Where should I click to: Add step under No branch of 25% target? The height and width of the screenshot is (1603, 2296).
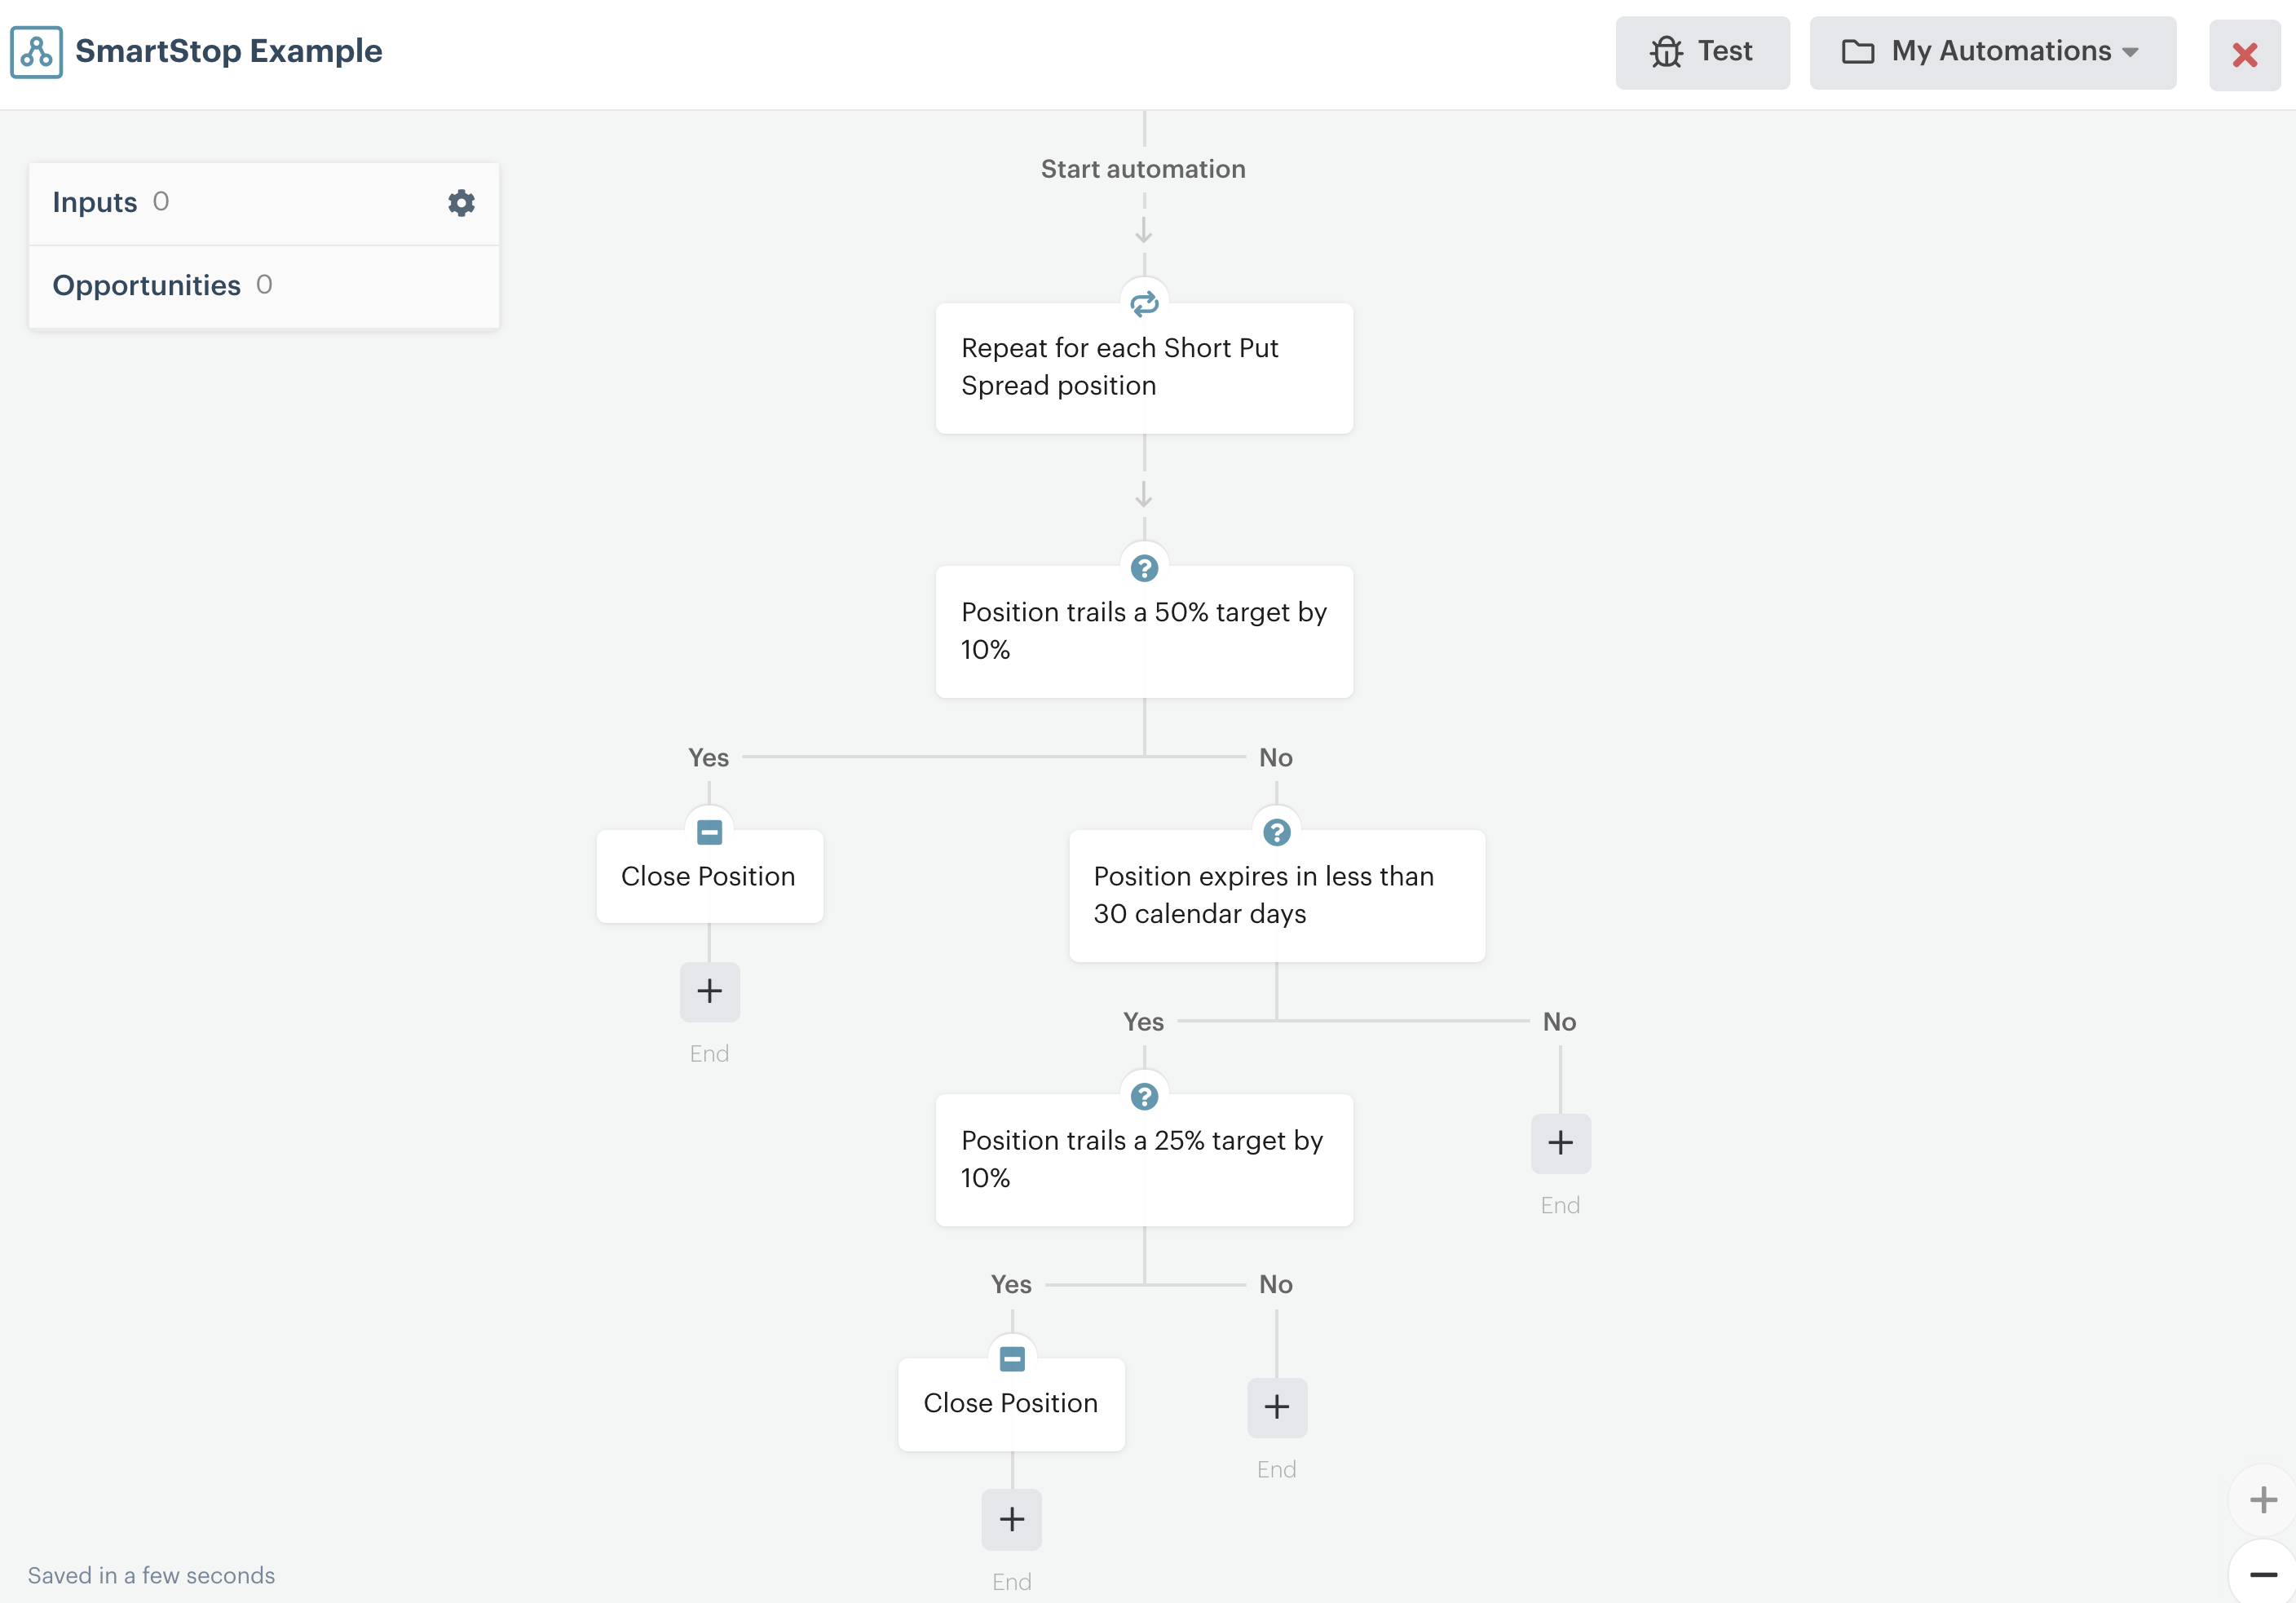tap(1276, 1407)
